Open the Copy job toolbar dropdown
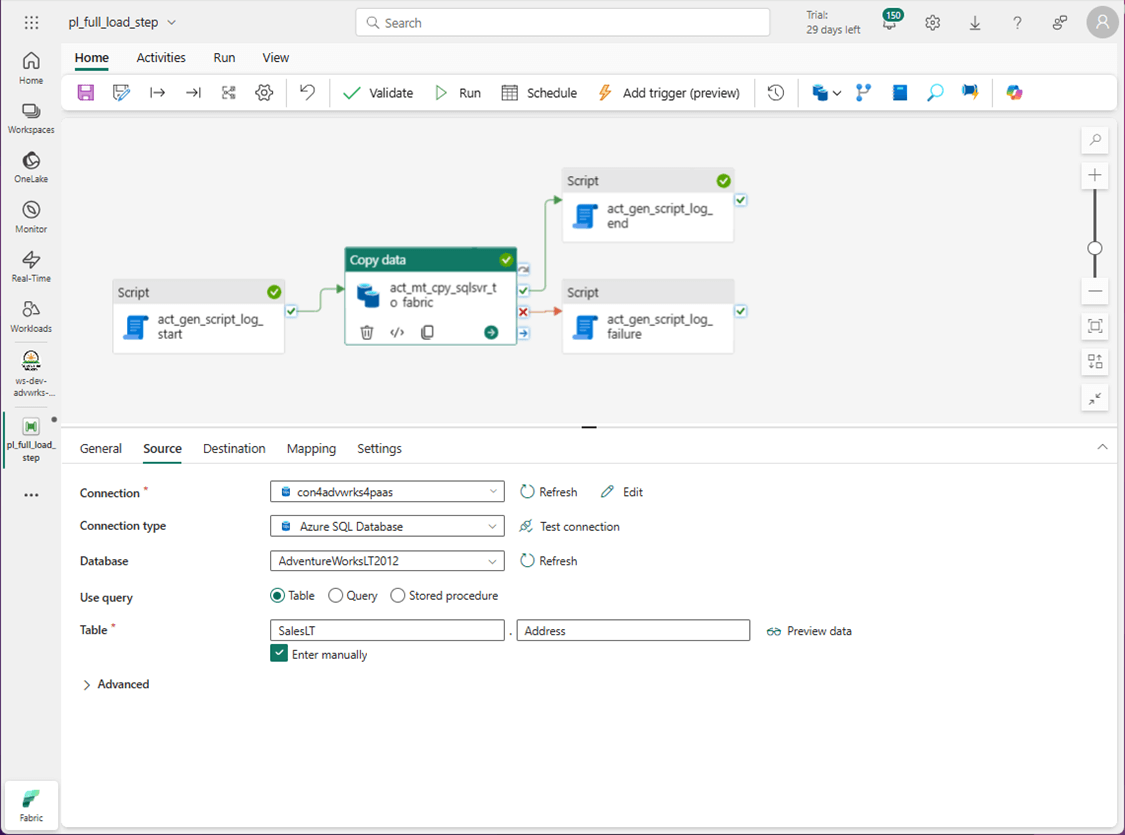The width and height of the screenshot is (1125, 835). (826, 93)
